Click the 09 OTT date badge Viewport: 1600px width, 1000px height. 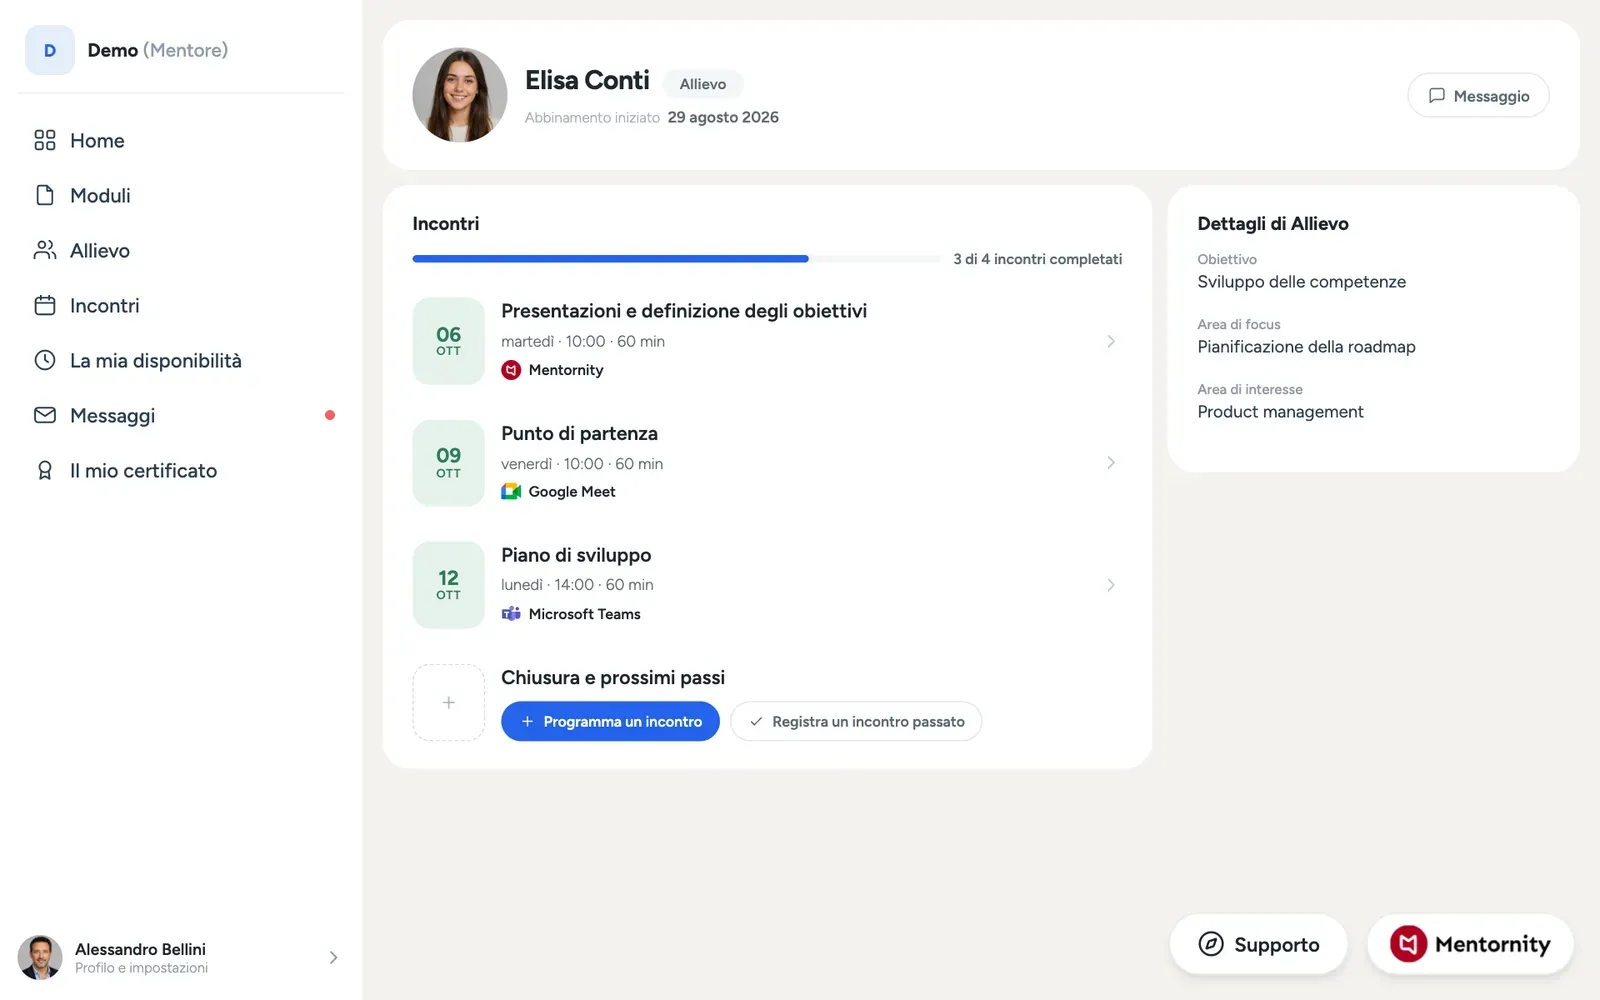coord(449,463)
